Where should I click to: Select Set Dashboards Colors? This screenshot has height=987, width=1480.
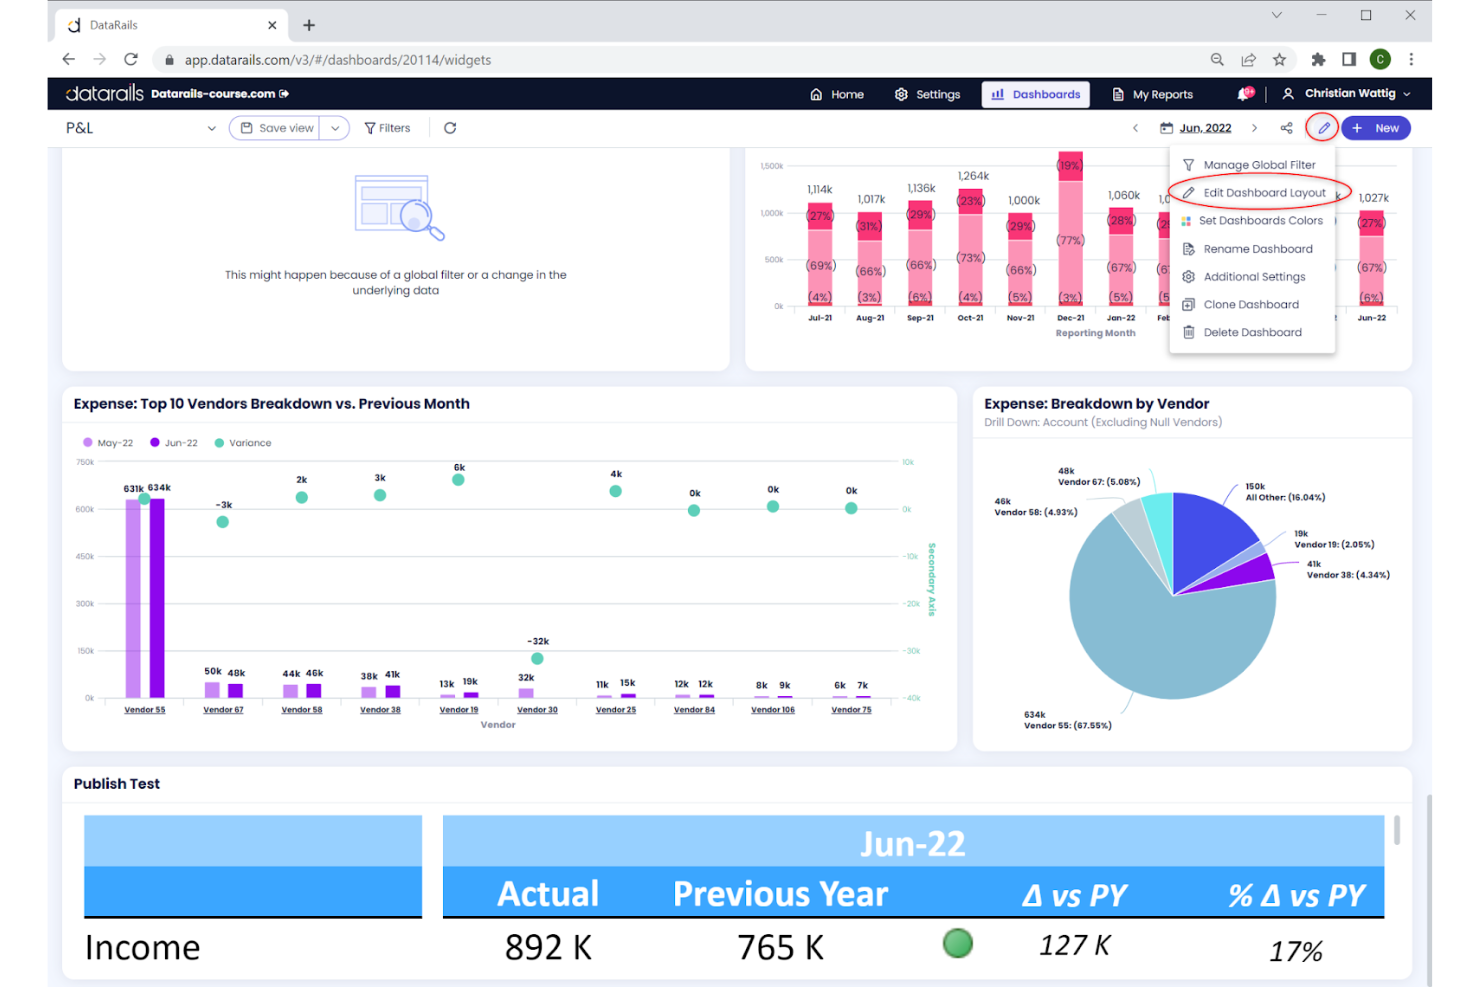pos(1261,220)
